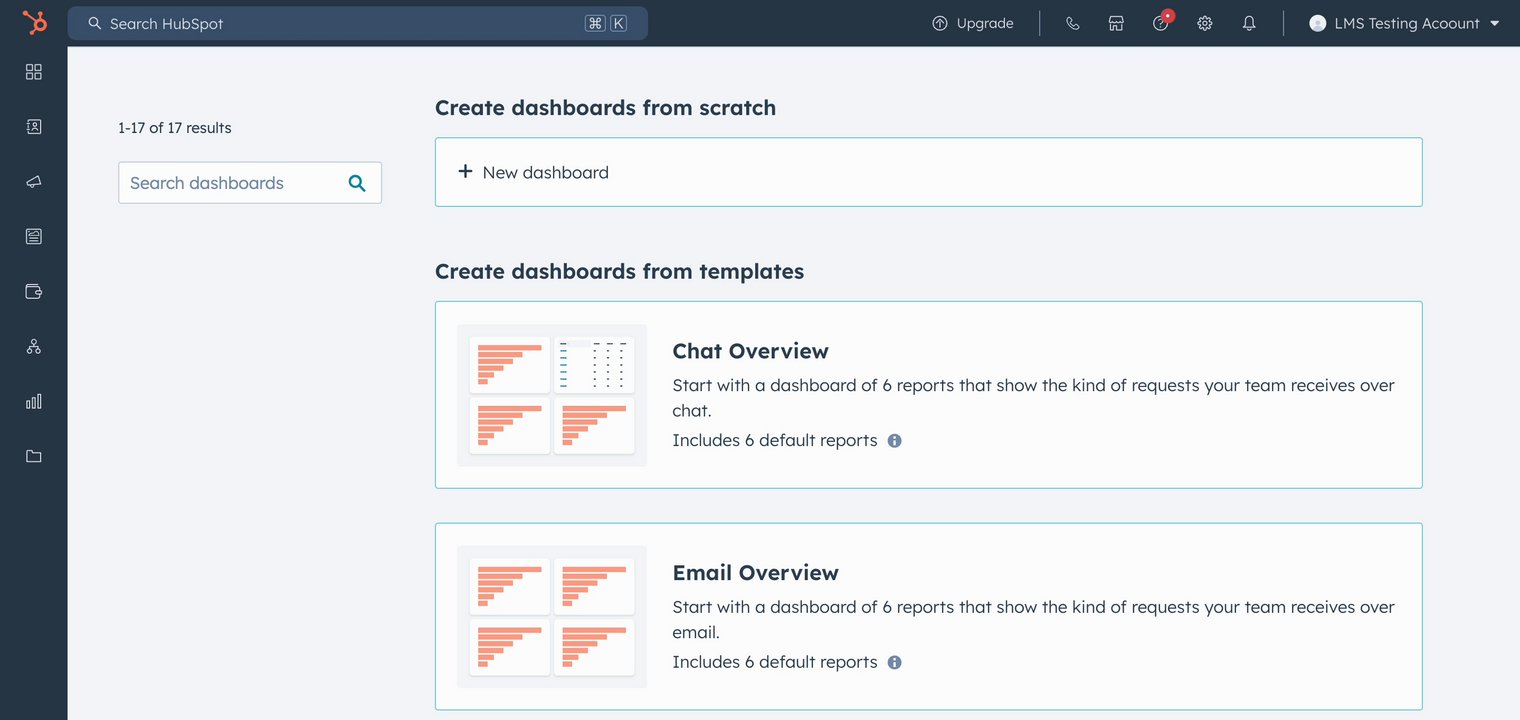Click the Upgrade button
1520x720 pixels.
(973, 23)
